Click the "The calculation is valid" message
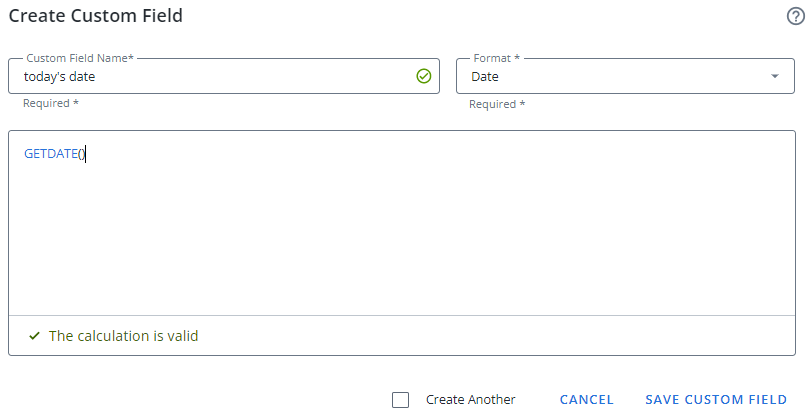The width and height of the screenshot is (806, 418). [123, 336]
